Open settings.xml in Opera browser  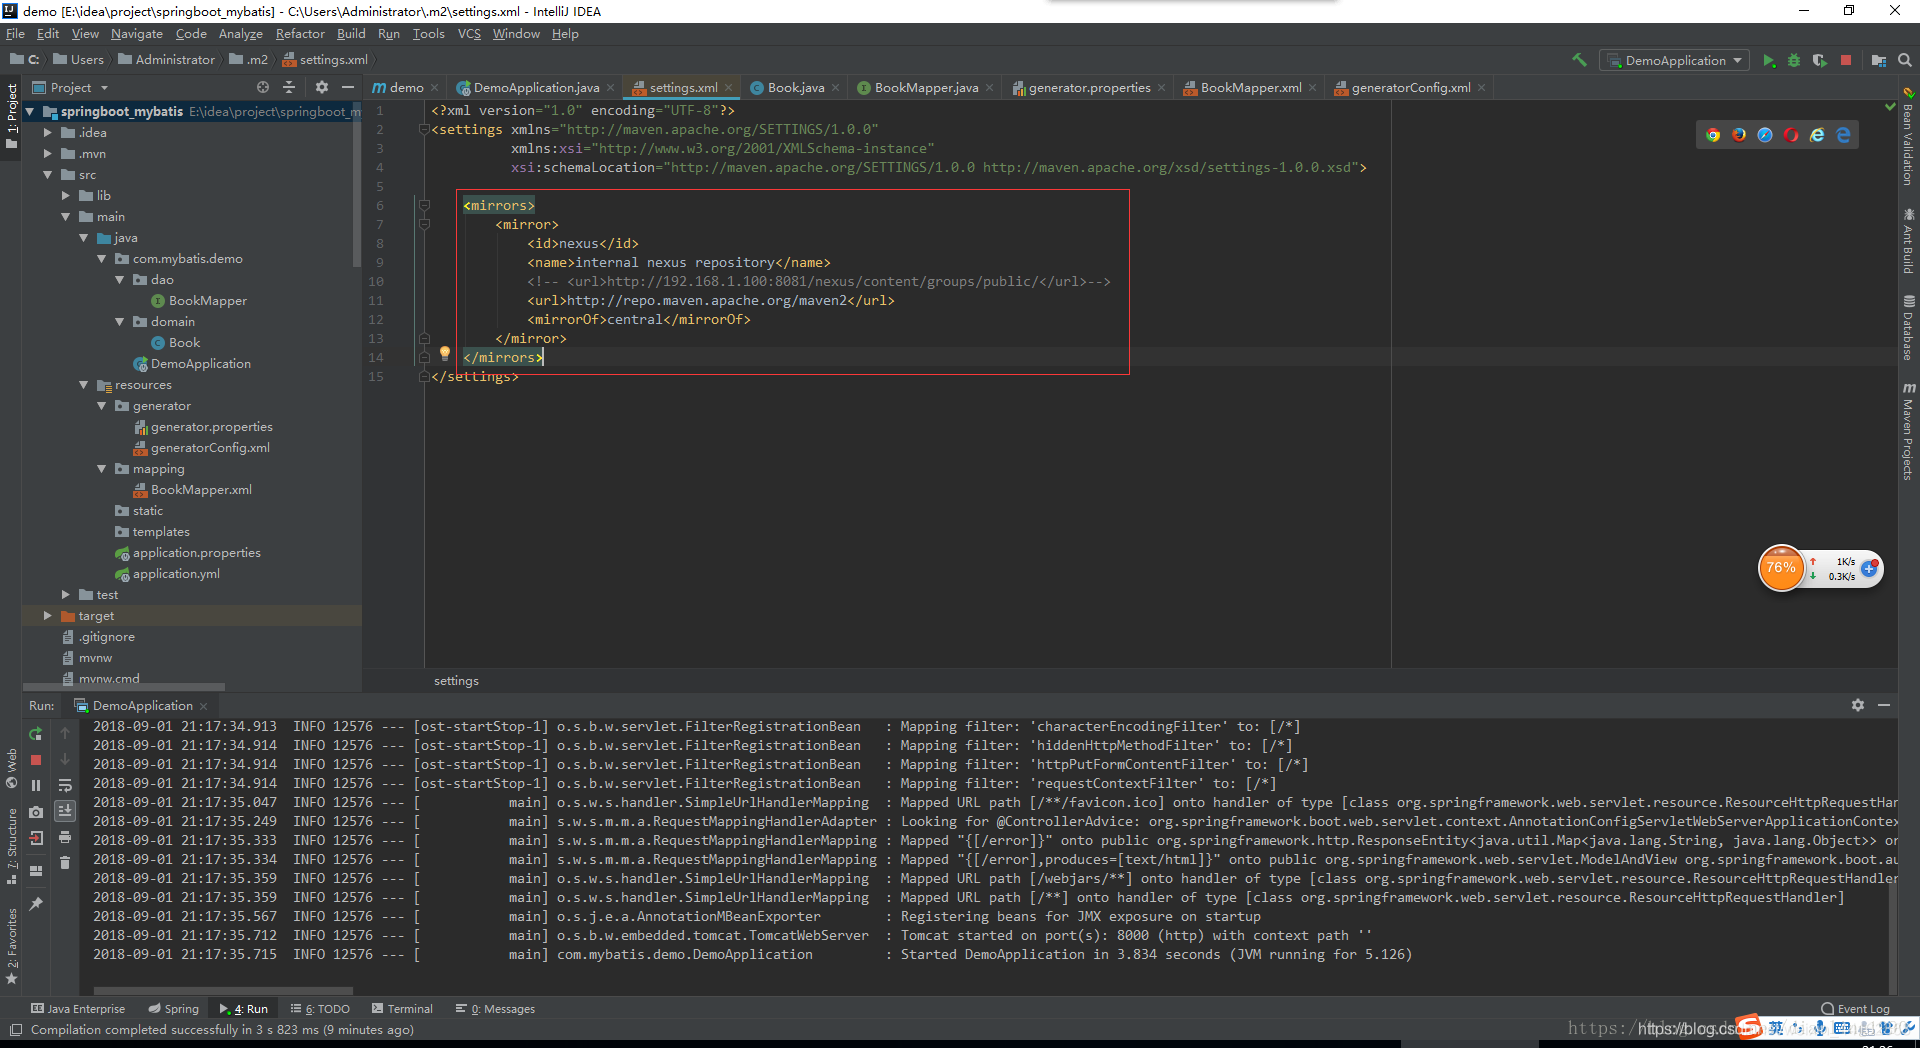click(x=1791, y=135)
